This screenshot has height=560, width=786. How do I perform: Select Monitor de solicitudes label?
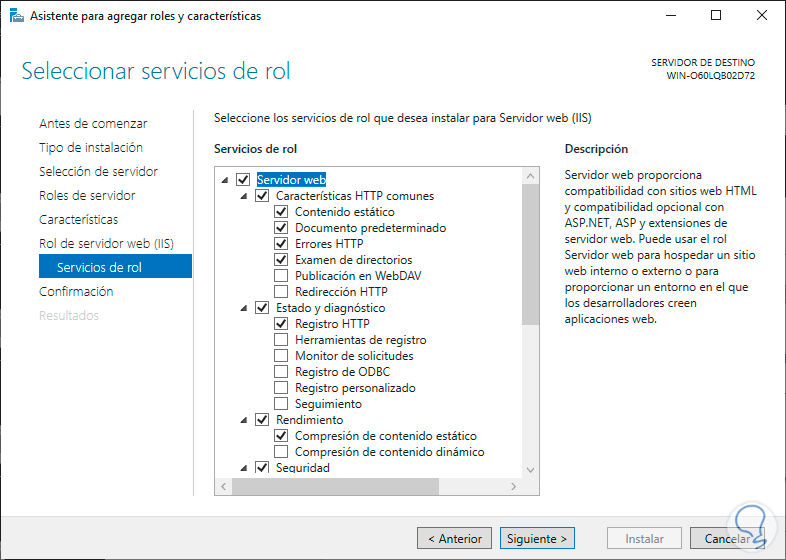pyautogui.click(x=354, y=356)
